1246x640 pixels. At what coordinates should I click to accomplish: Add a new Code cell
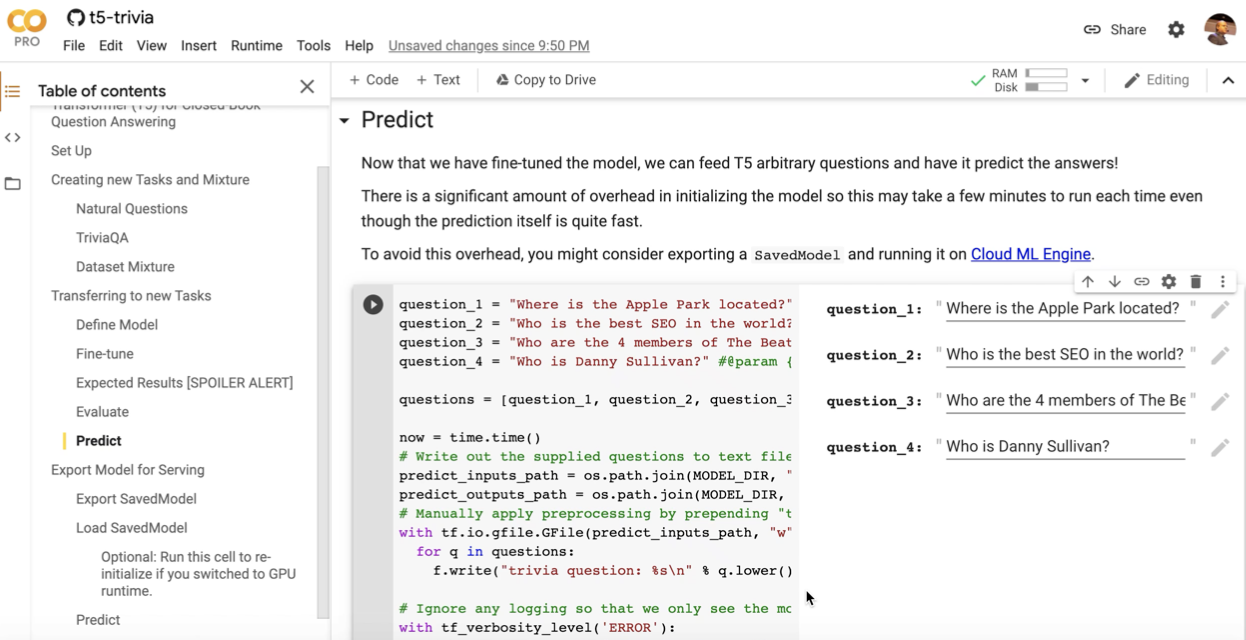[374, 80]
